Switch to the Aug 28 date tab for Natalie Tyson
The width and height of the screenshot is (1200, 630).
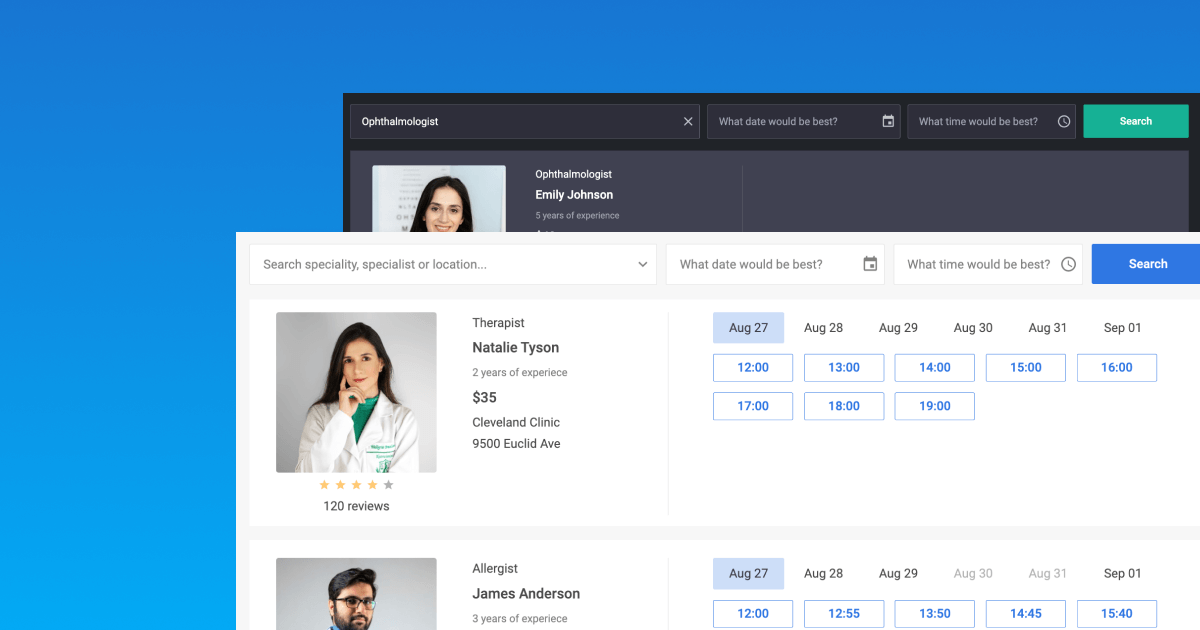click(x=823, y=327)
